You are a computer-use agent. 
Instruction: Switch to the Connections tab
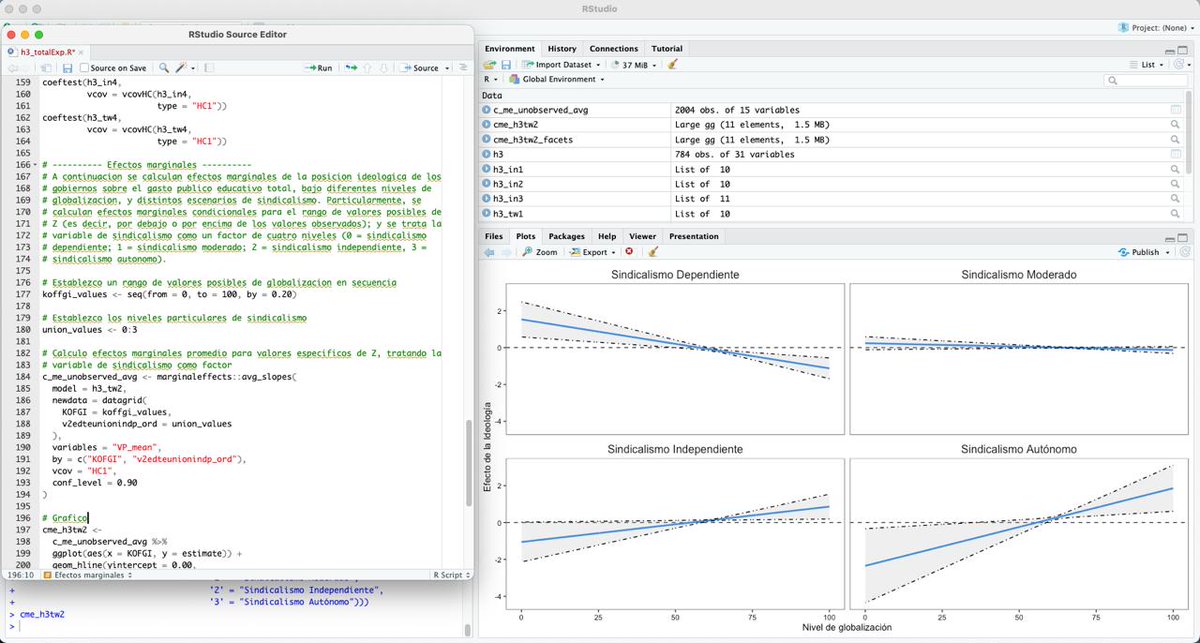pyautogui.click(x=614, y=48)
